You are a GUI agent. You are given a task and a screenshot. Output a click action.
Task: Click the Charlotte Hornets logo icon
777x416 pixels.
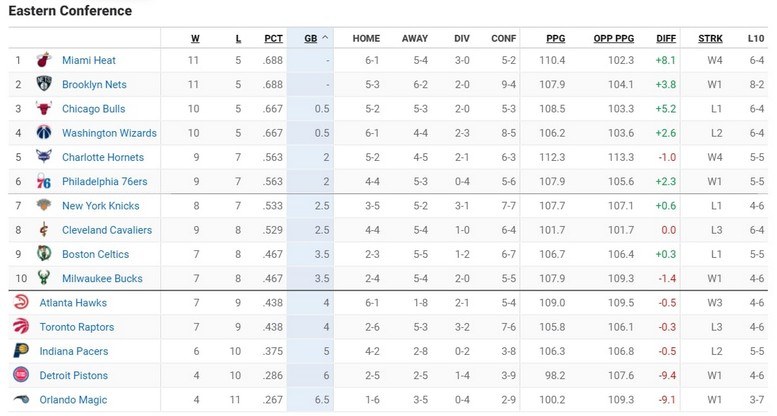[x=44, y=157]
